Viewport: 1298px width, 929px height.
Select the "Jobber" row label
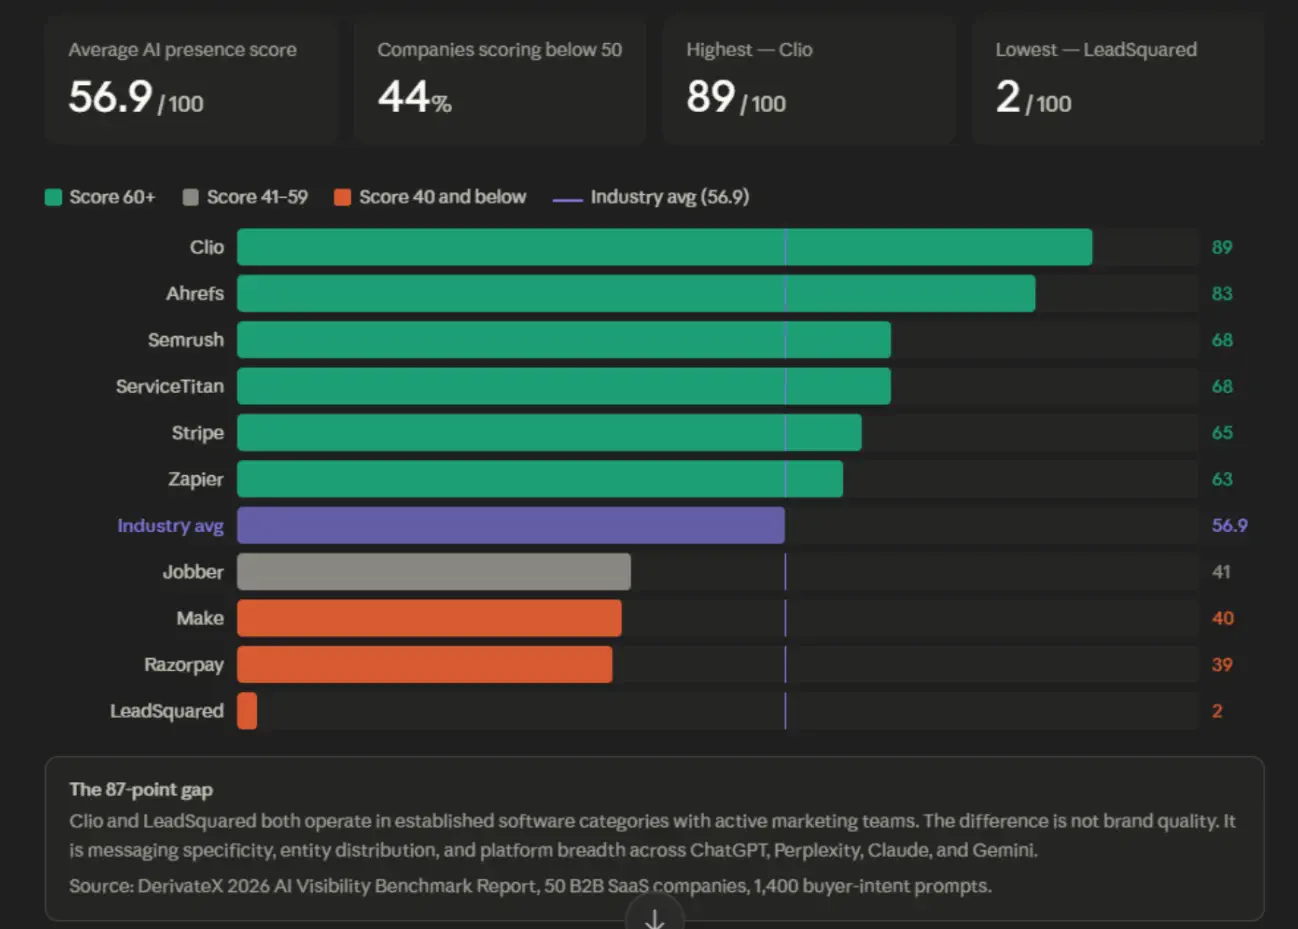pos(194,572)
